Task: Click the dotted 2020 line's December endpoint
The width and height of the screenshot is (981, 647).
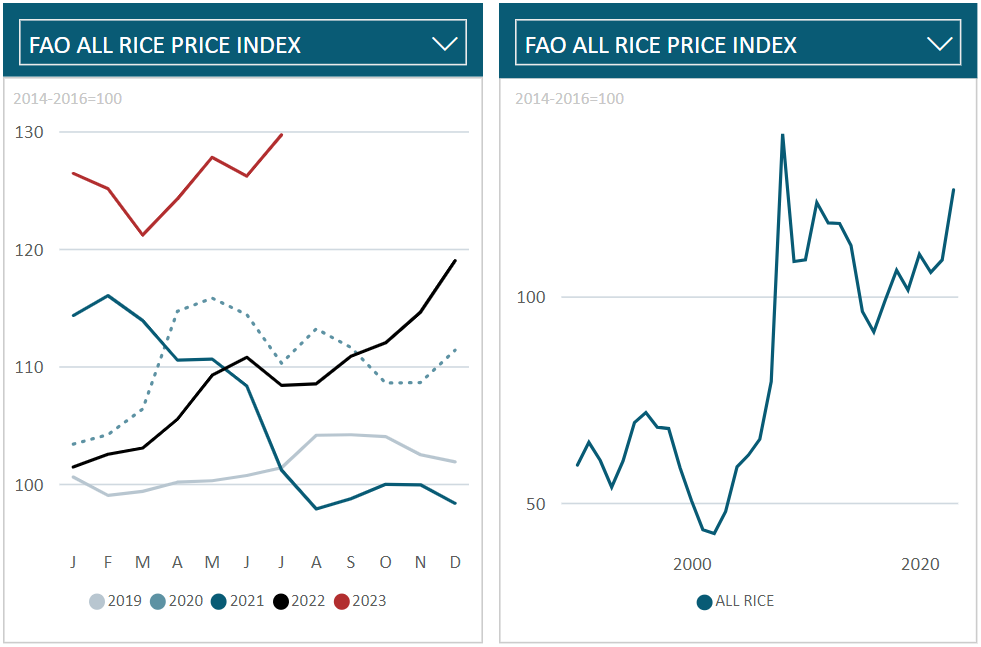Action: click(x=456, y=349)
